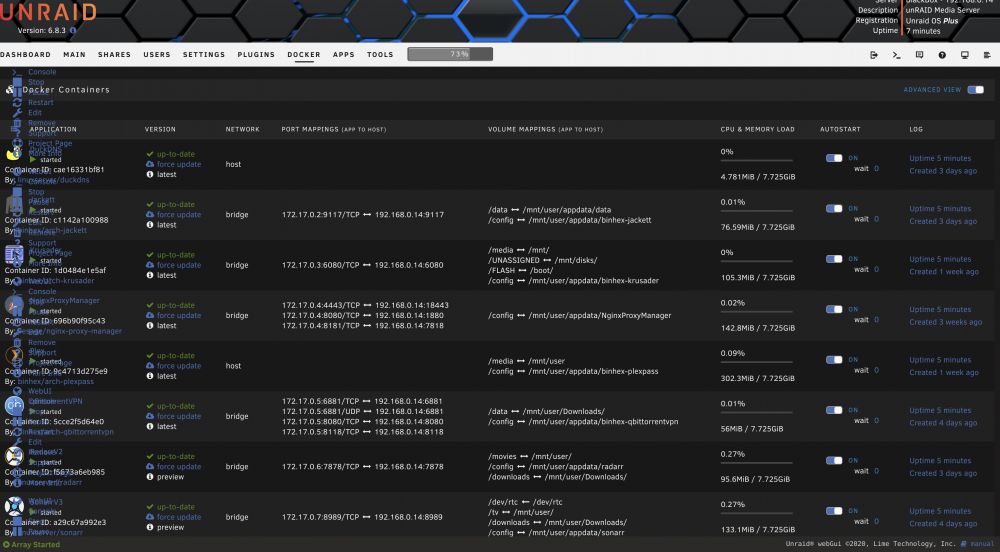Click force update for qBittorrentVPN

pos(179,416)
